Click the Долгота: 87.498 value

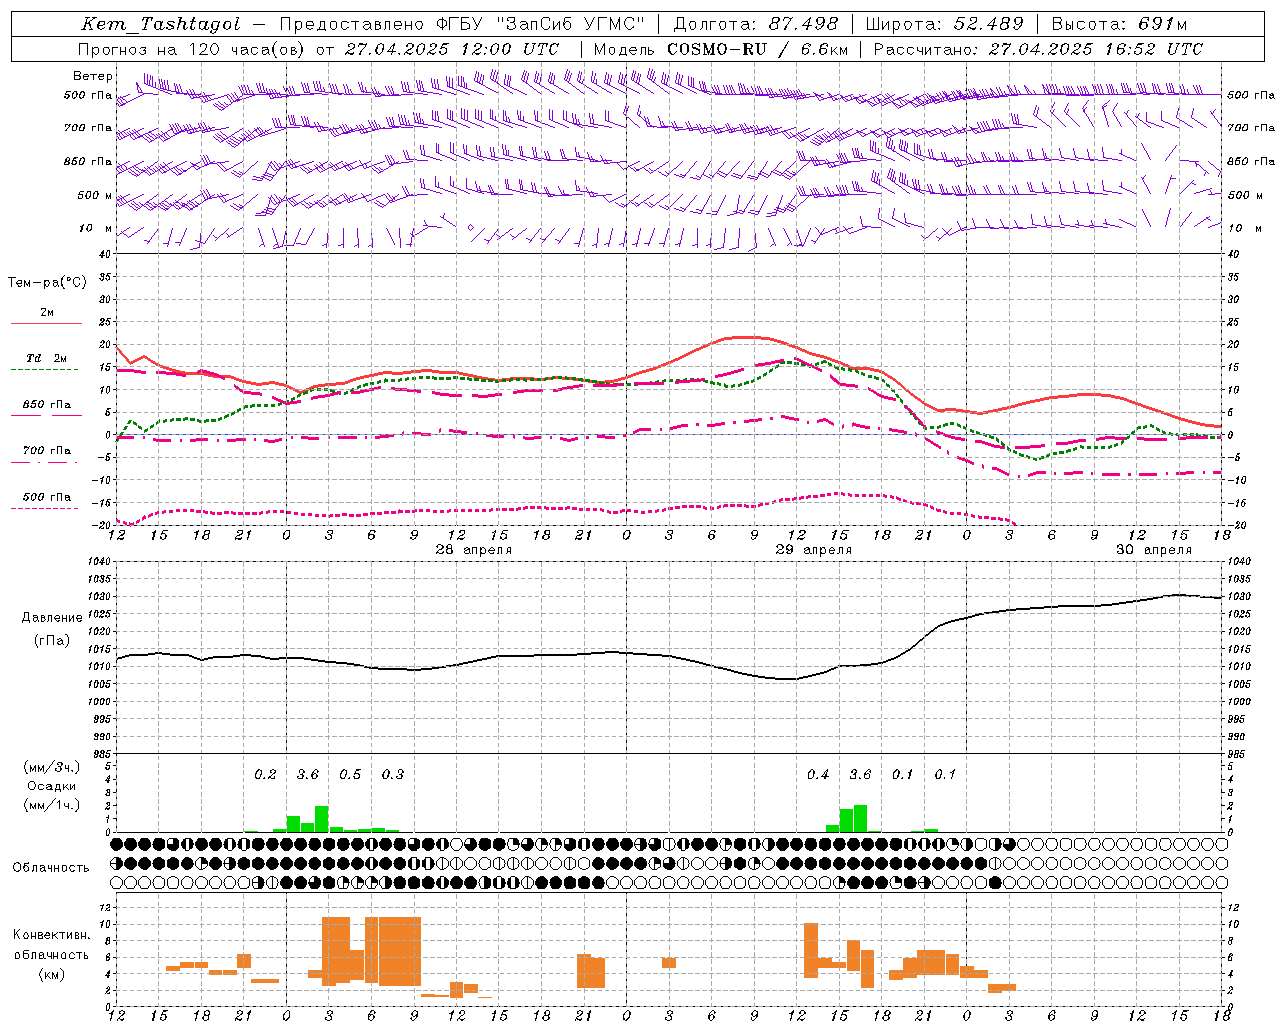click(757, 24)
